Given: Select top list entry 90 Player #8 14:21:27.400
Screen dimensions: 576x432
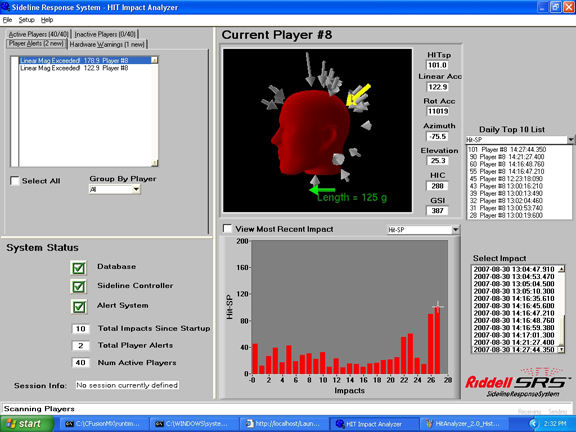Looking at the screenshot, I should [x=519, y=157].
